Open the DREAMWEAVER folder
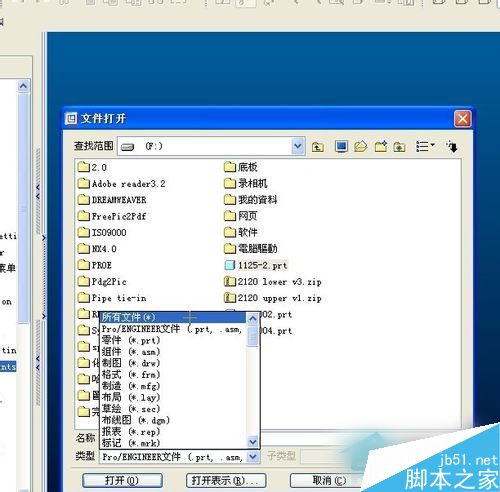Image resolution: width=500 pixels, height=492 pixels. click(x=112, y=200)
